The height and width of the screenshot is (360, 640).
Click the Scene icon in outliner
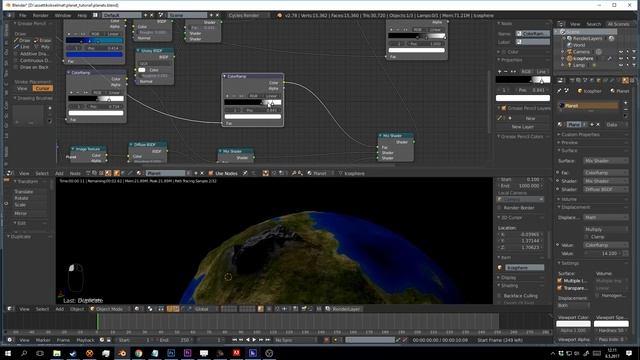[563, 32]
